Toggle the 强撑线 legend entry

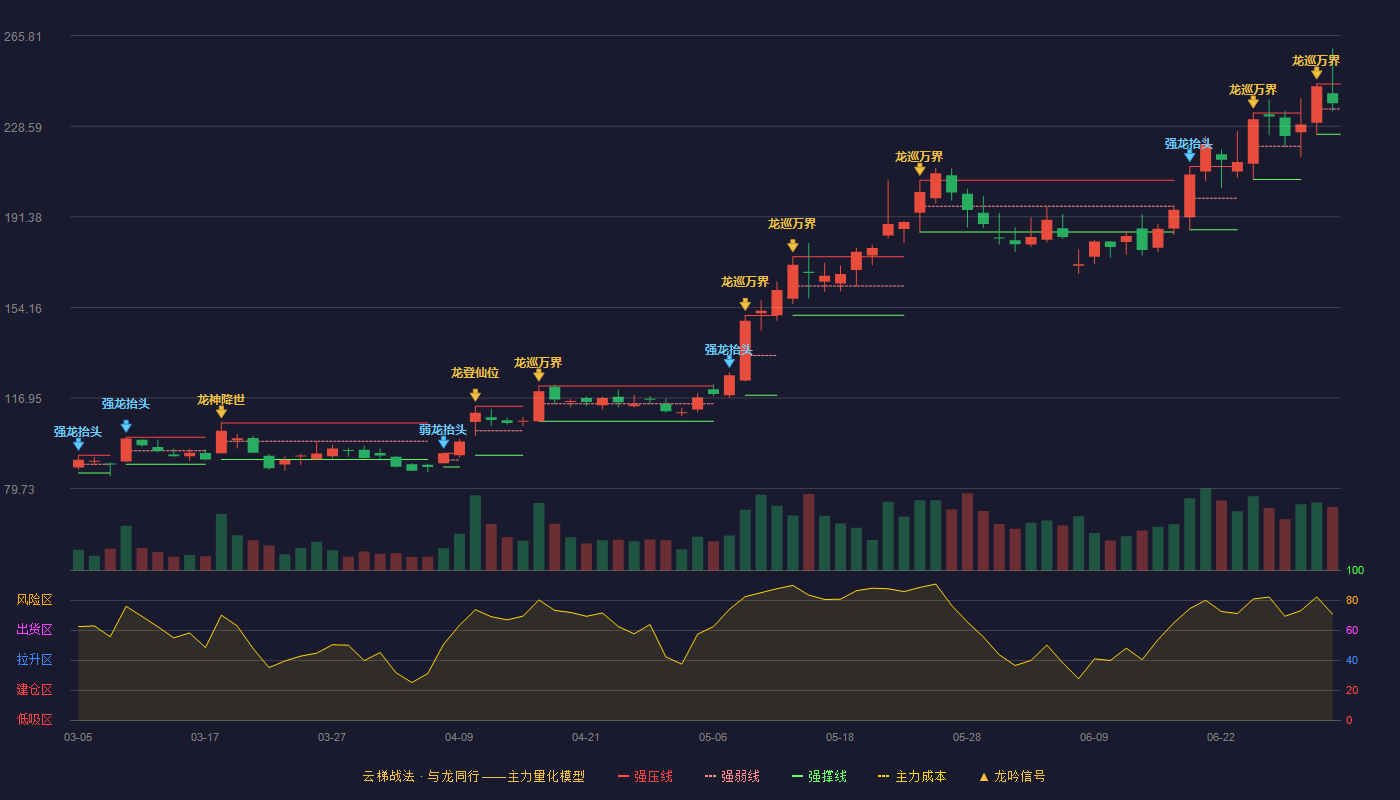(819, 776)
